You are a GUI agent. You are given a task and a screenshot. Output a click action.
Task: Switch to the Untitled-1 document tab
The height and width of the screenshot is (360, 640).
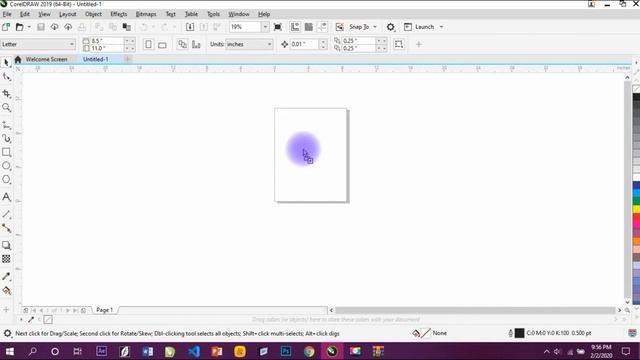[x=96, y=59]
